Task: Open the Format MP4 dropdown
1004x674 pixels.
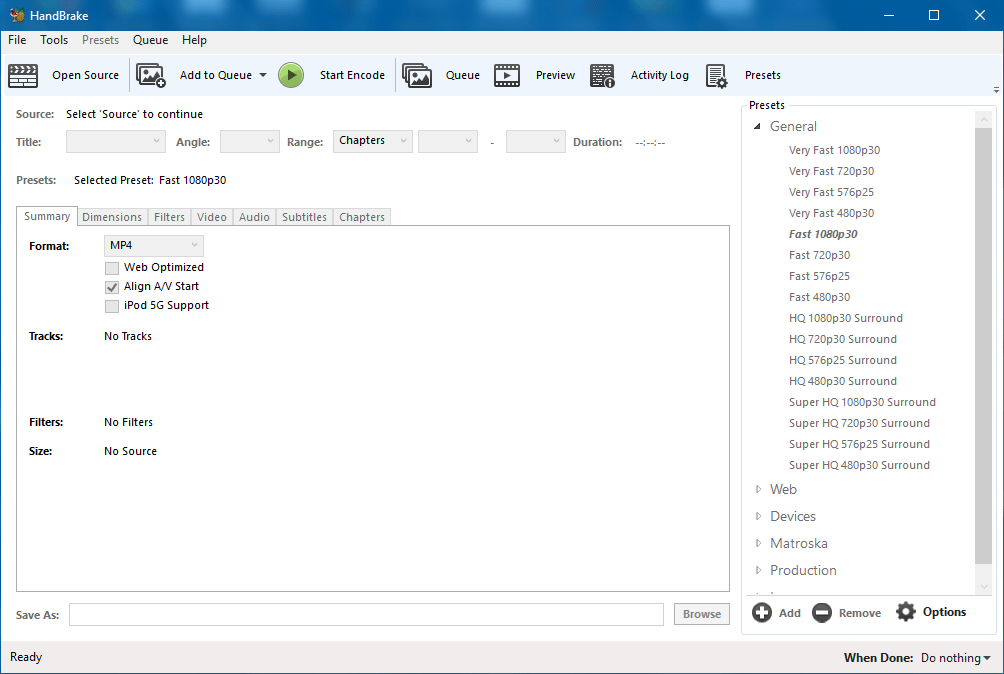Action: tap(154, 246)
